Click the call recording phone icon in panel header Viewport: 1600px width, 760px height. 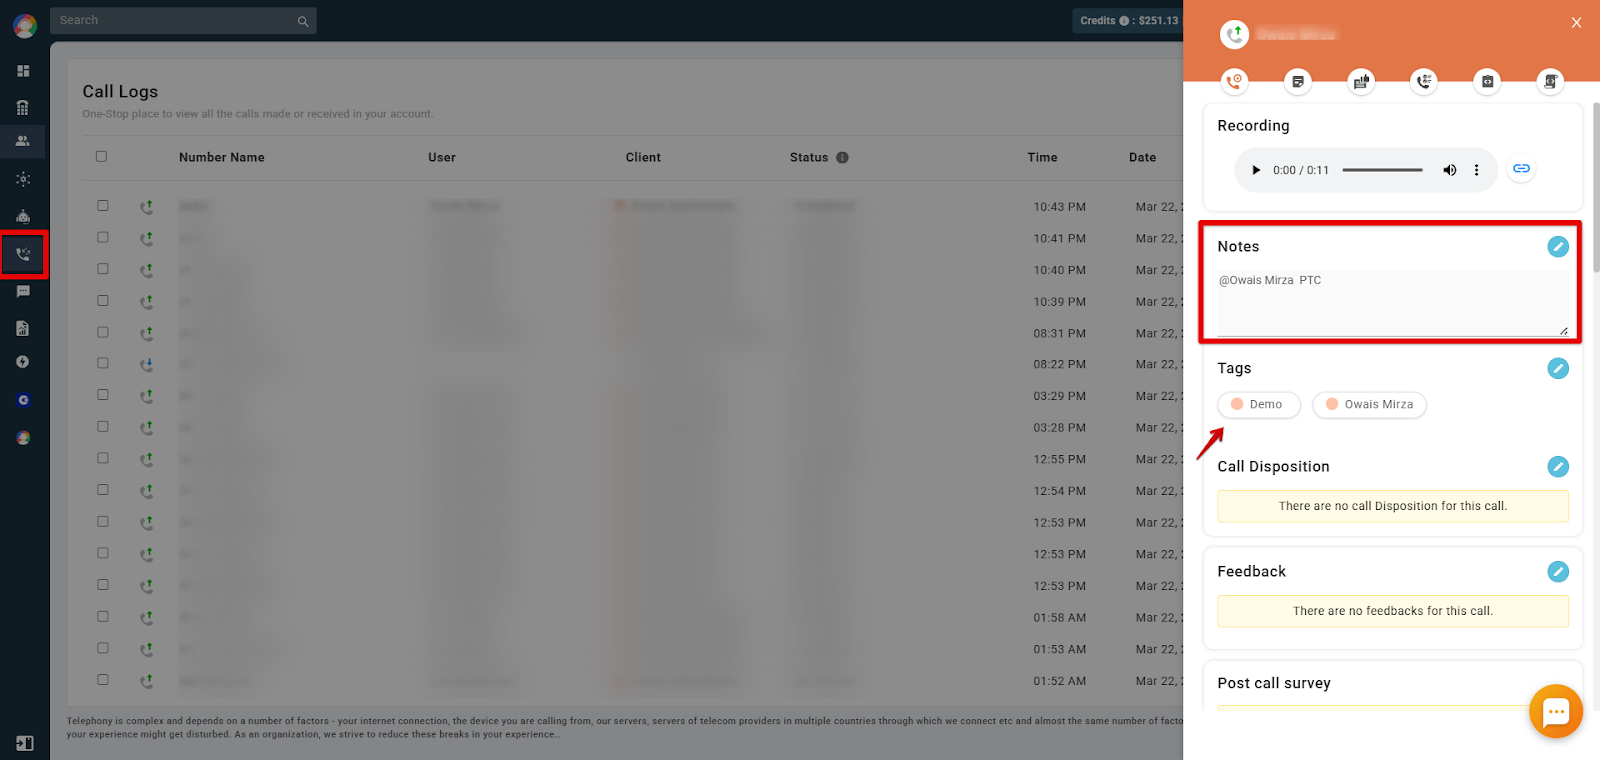click(1234, 82)
